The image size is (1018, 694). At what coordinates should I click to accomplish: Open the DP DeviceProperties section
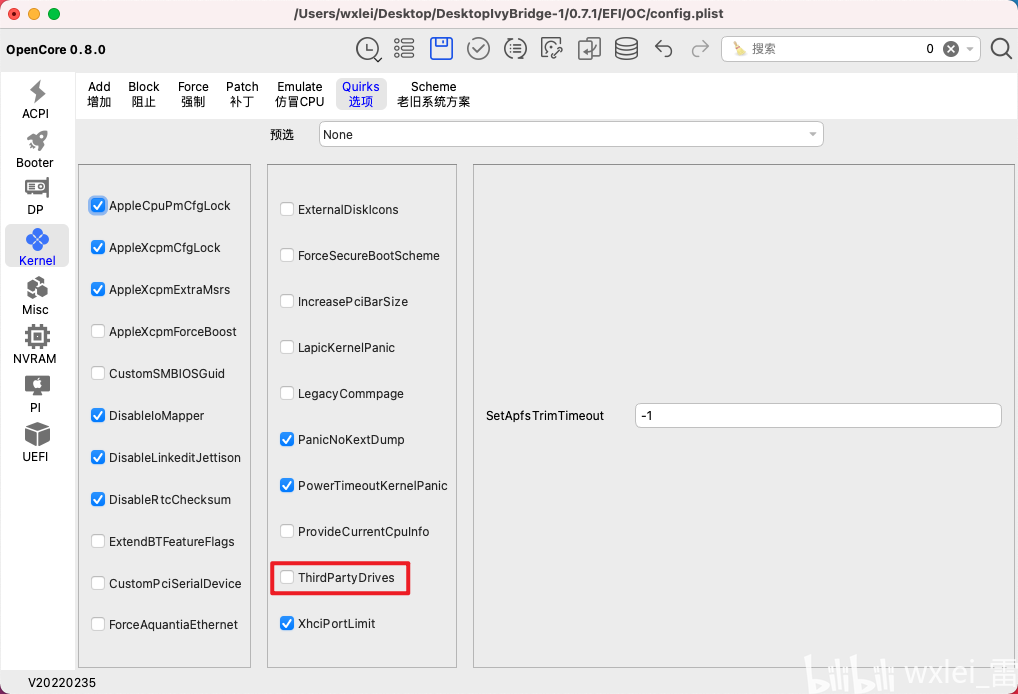coord(36,197)
